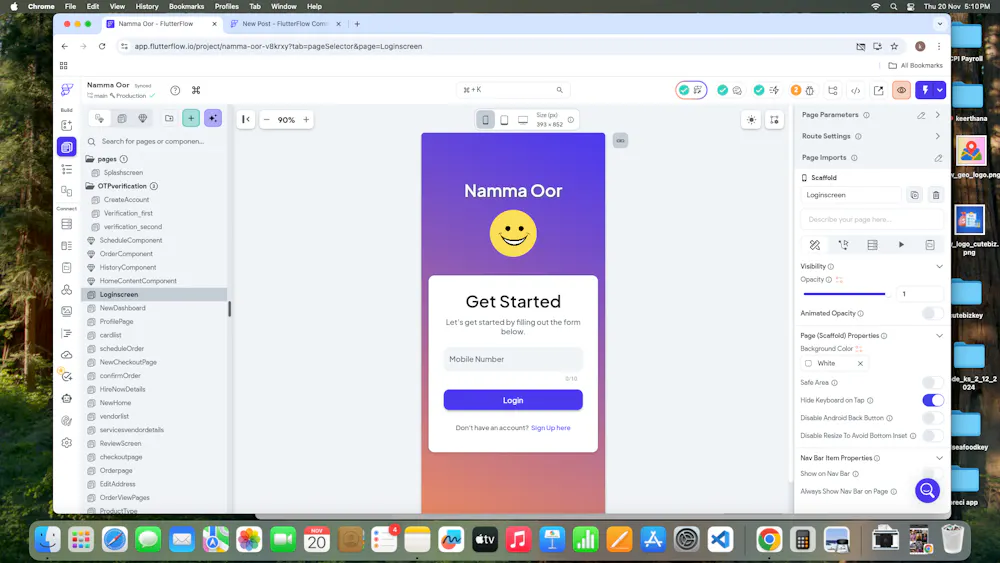The width and height of the screenshot is (1000, 563).
Task: Edit Page Imports pencil icon
Action: tap(938, 157)
